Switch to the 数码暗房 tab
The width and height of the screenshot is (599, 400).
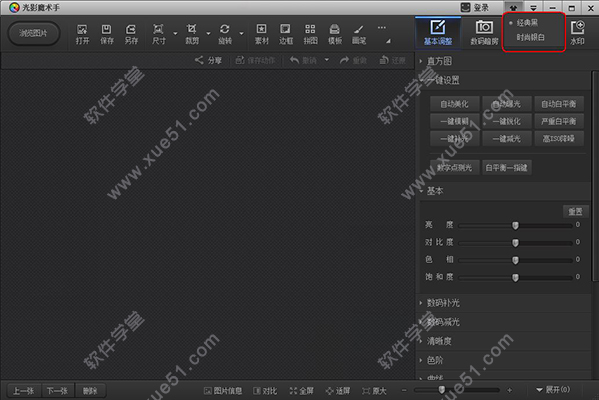(484, 33)
